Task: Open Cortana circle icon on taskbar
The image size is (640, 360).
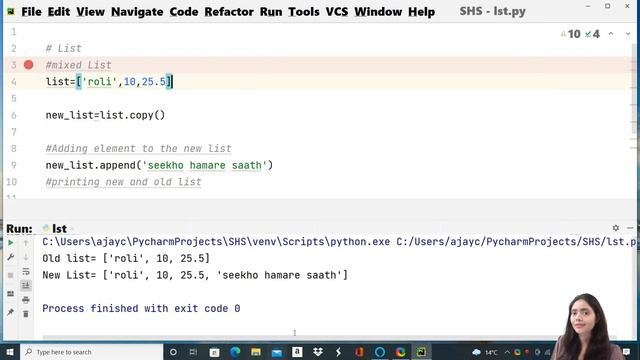Action: coord(173,352)
